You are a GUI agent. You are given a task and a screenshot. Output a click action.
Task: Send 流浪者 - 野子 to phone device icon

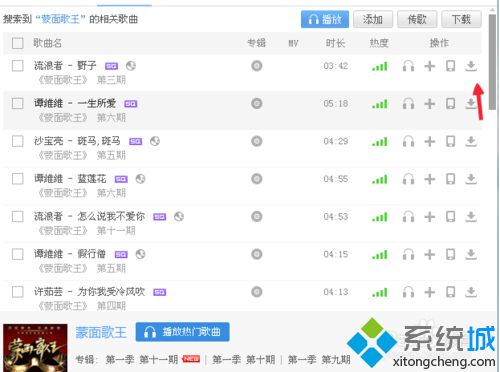(450, 66)
